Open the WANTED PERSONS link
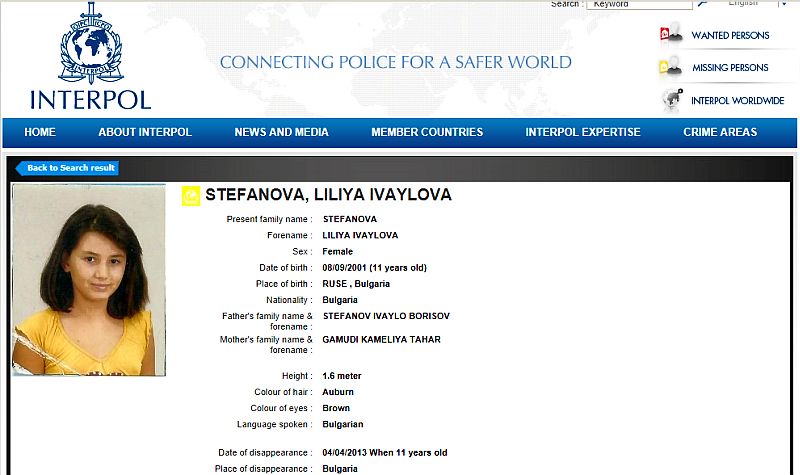The image size is (800, 475). tap(730, 35)
